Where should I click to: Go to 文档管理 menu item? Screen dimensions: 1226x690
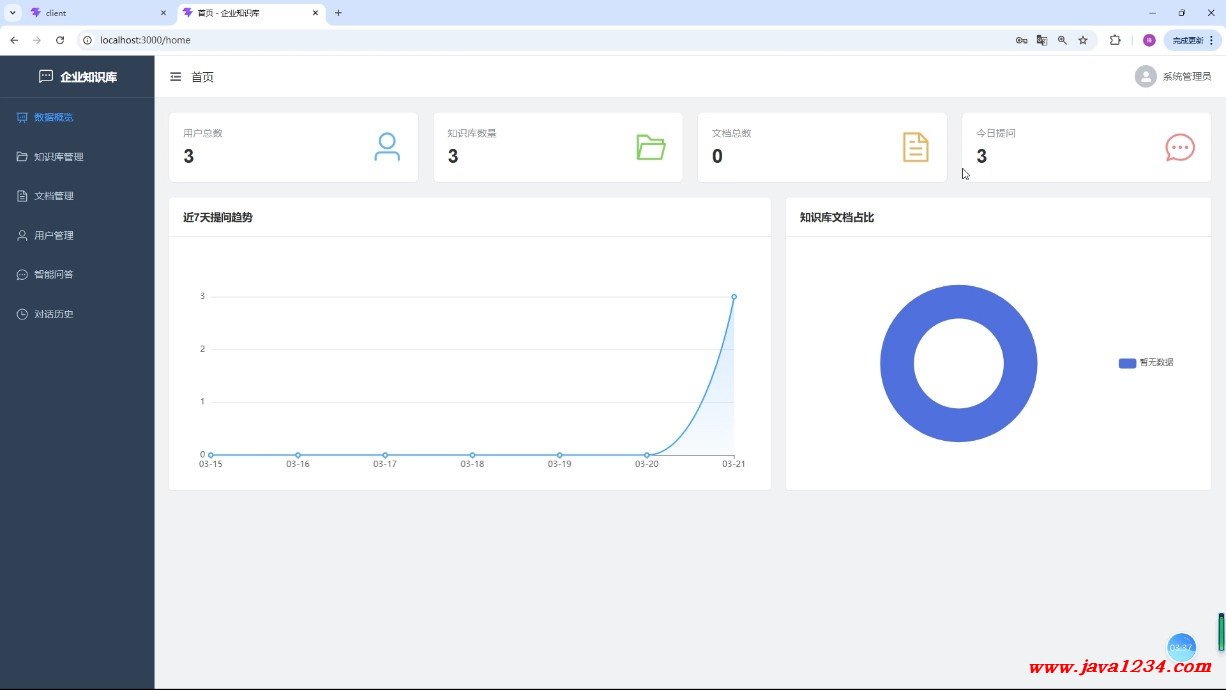tap(53, 196)
